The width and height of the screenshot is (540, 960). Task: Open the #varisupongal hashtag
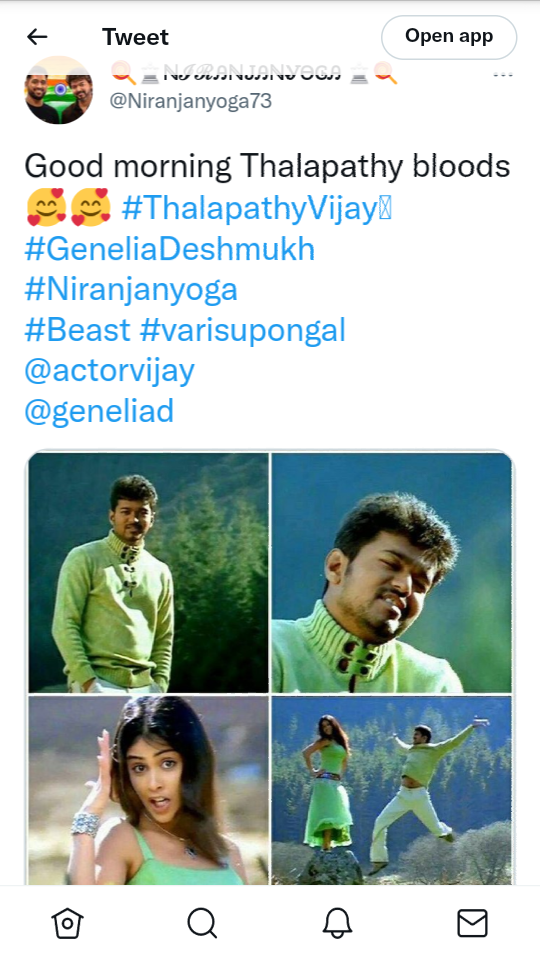[x=242, y=331]
